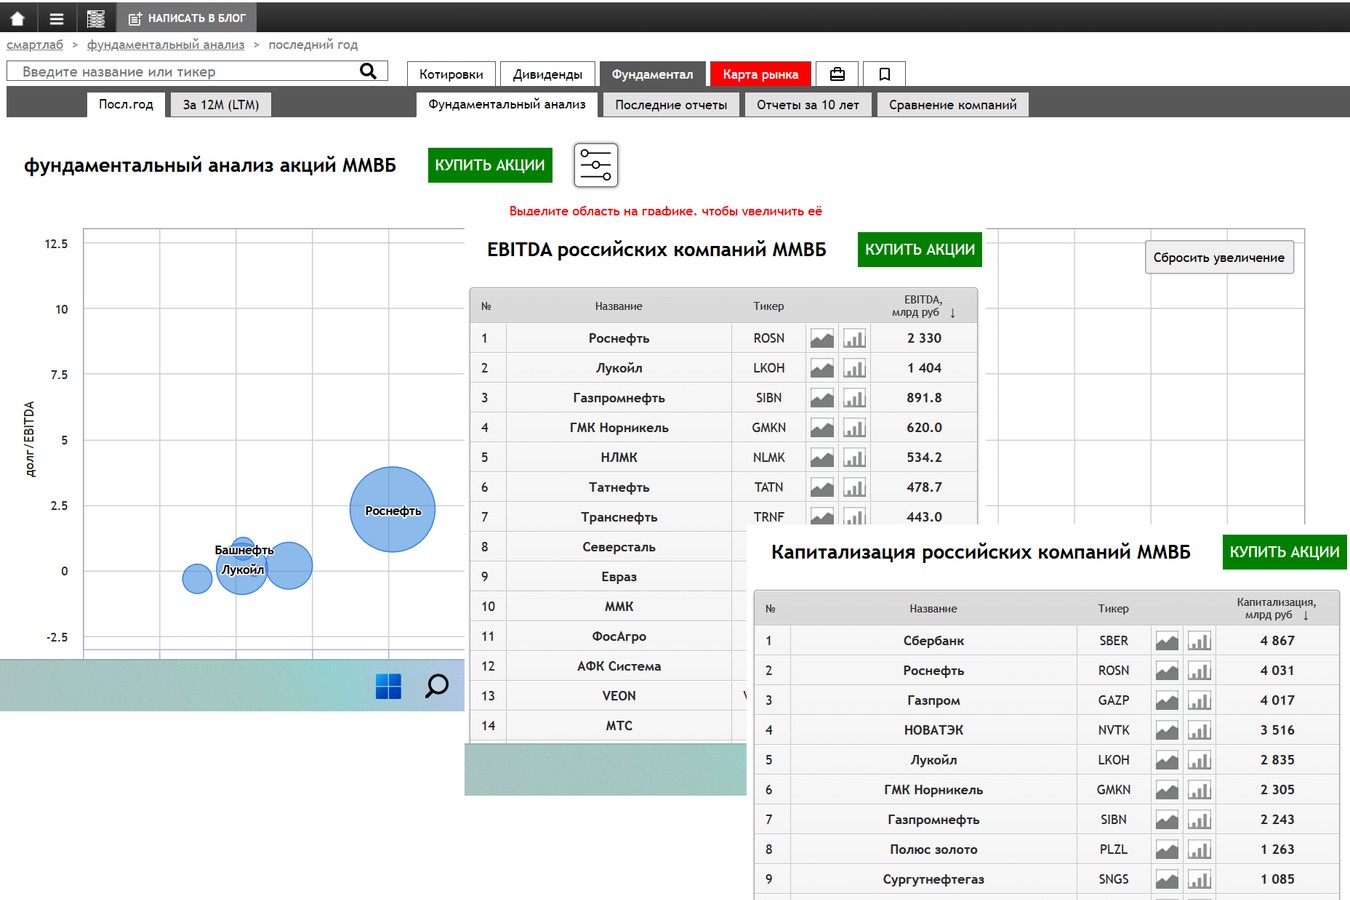This screenshot has height=900, width=1350.
Task: Click Купить акции beside Капитализация heading
Action: (1284, 552)
